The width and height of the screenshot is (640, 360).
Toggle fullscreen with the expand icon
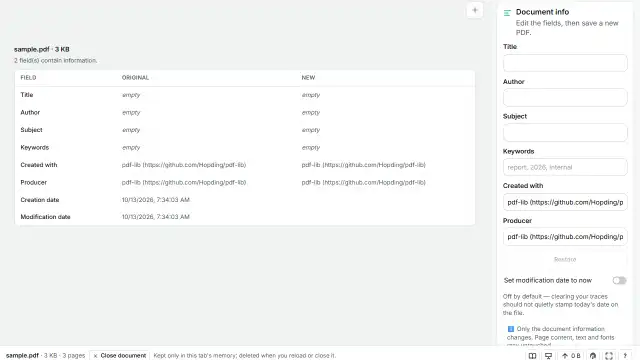609,356
